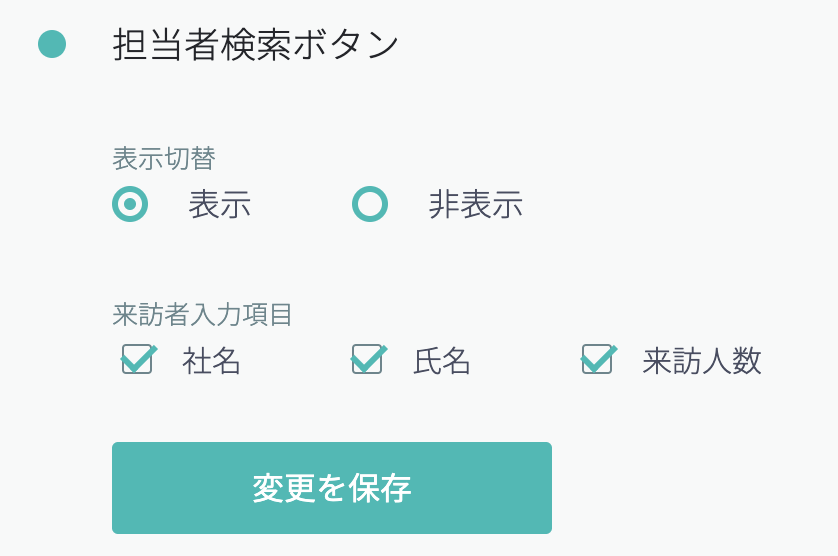
Task: Click the 表示切替 section label
Action: coord(164,158)
